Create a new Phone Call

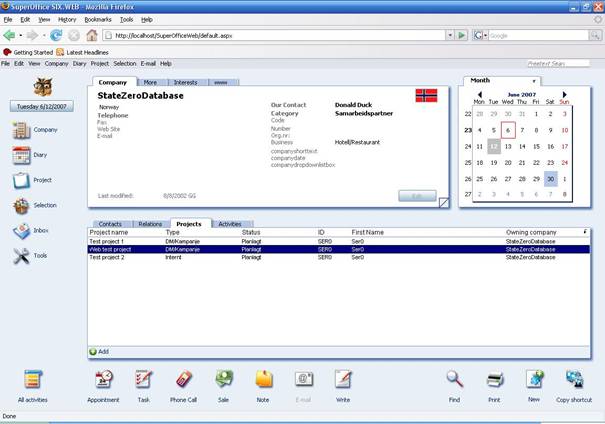pos(184,379)
